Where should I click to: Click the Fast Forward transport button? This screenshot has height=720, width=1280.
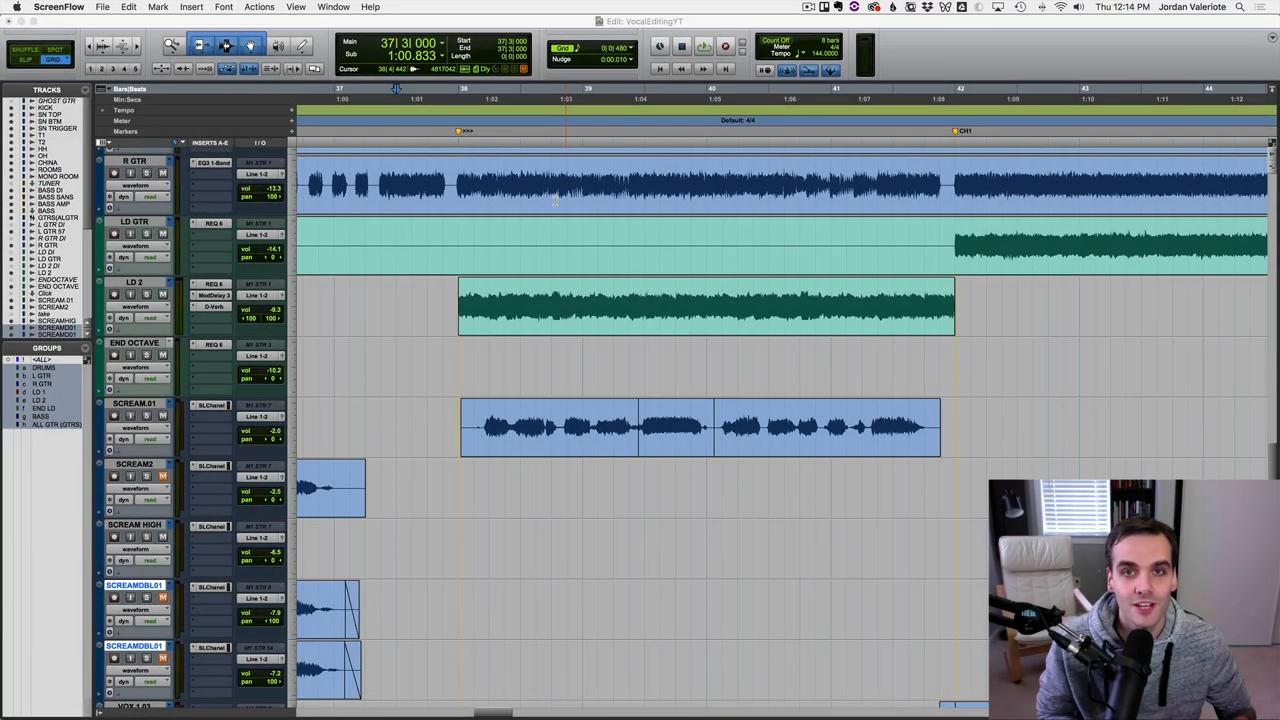coord(704,69)
